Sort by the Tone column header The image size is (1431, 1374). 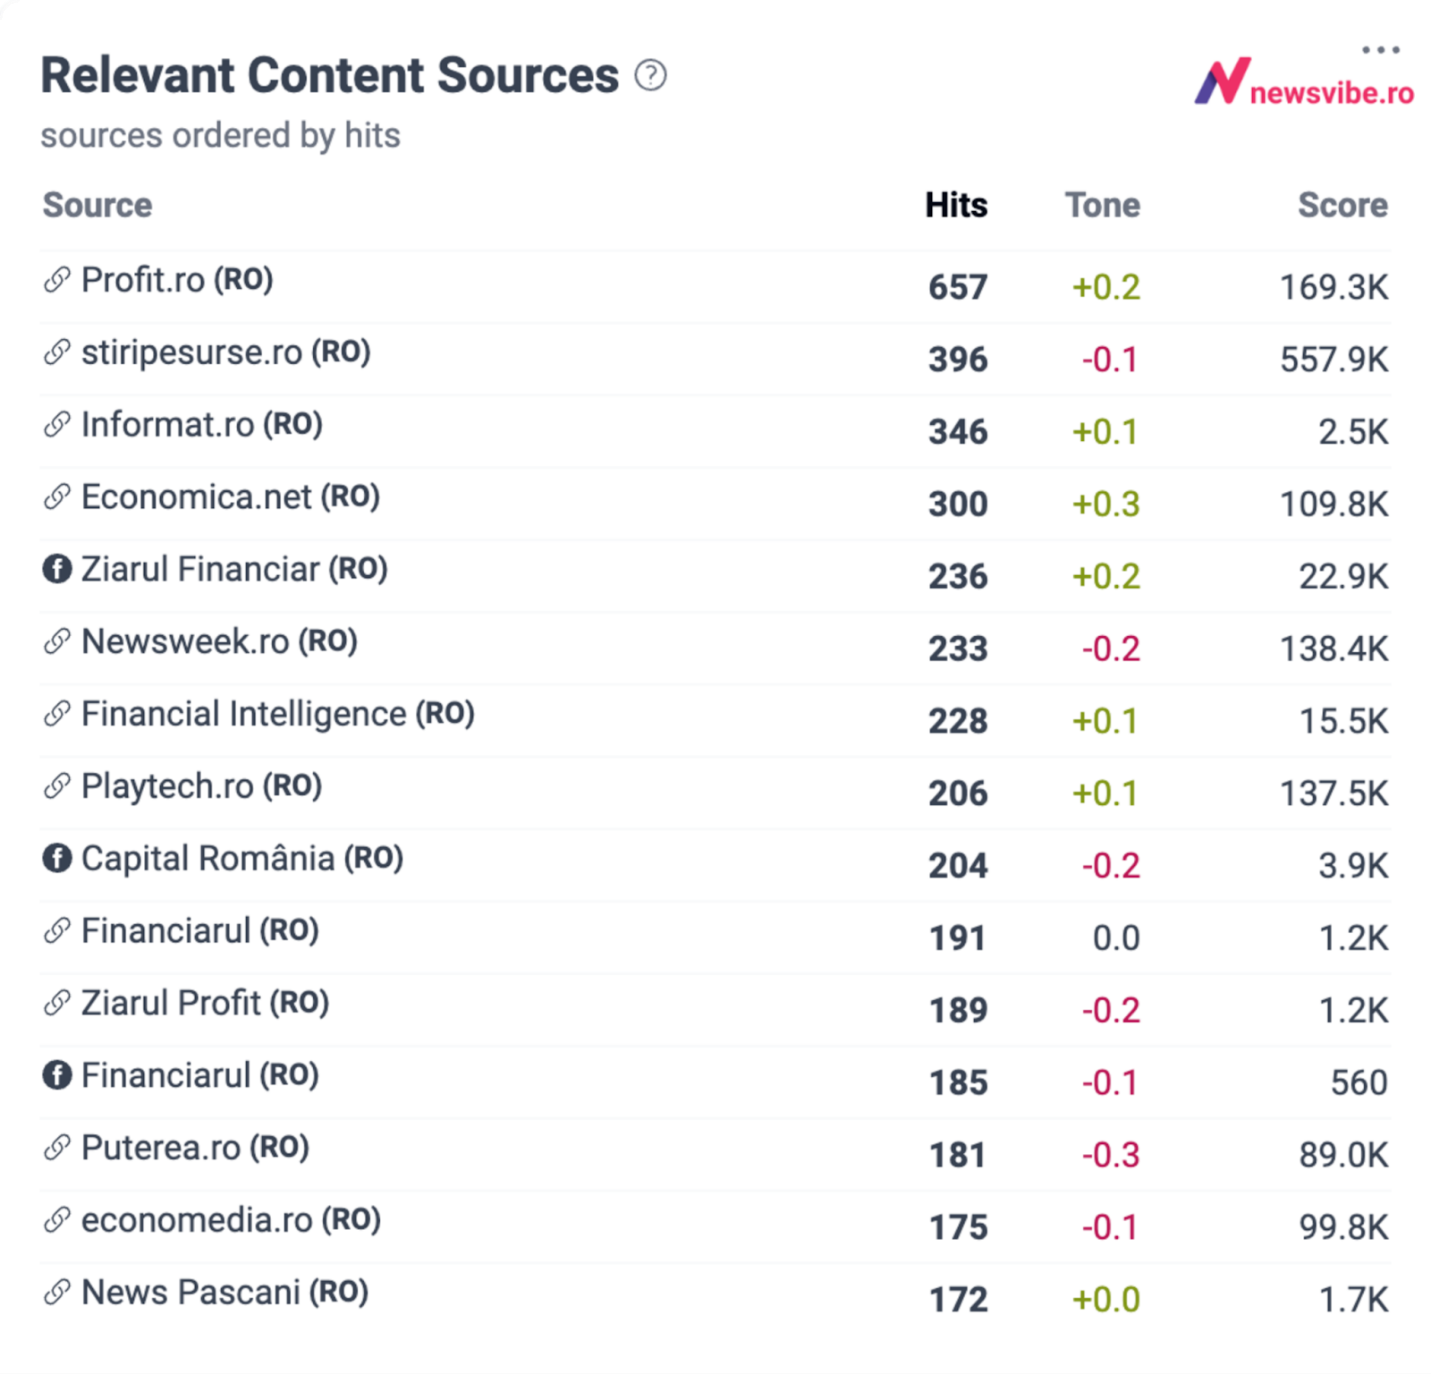point(1102,205)
